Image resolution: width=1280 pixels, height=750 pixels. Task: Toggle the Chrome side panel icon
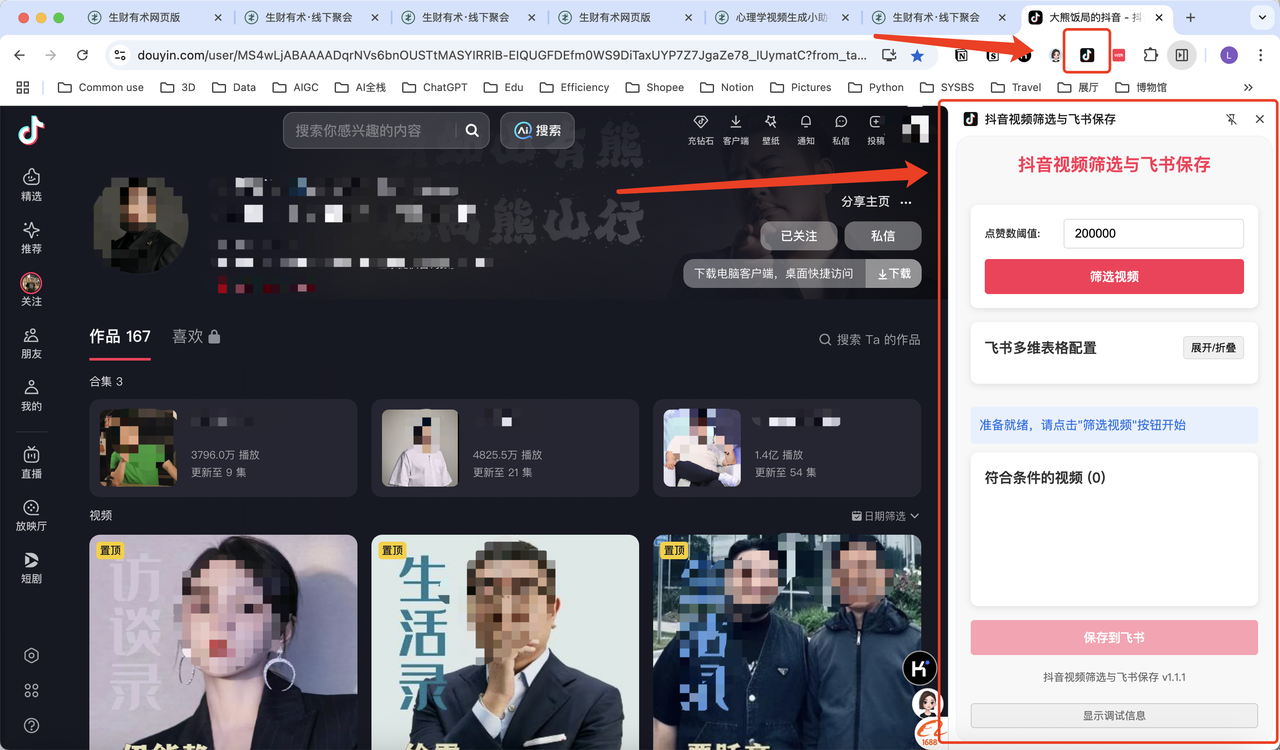click(1182, 56)
